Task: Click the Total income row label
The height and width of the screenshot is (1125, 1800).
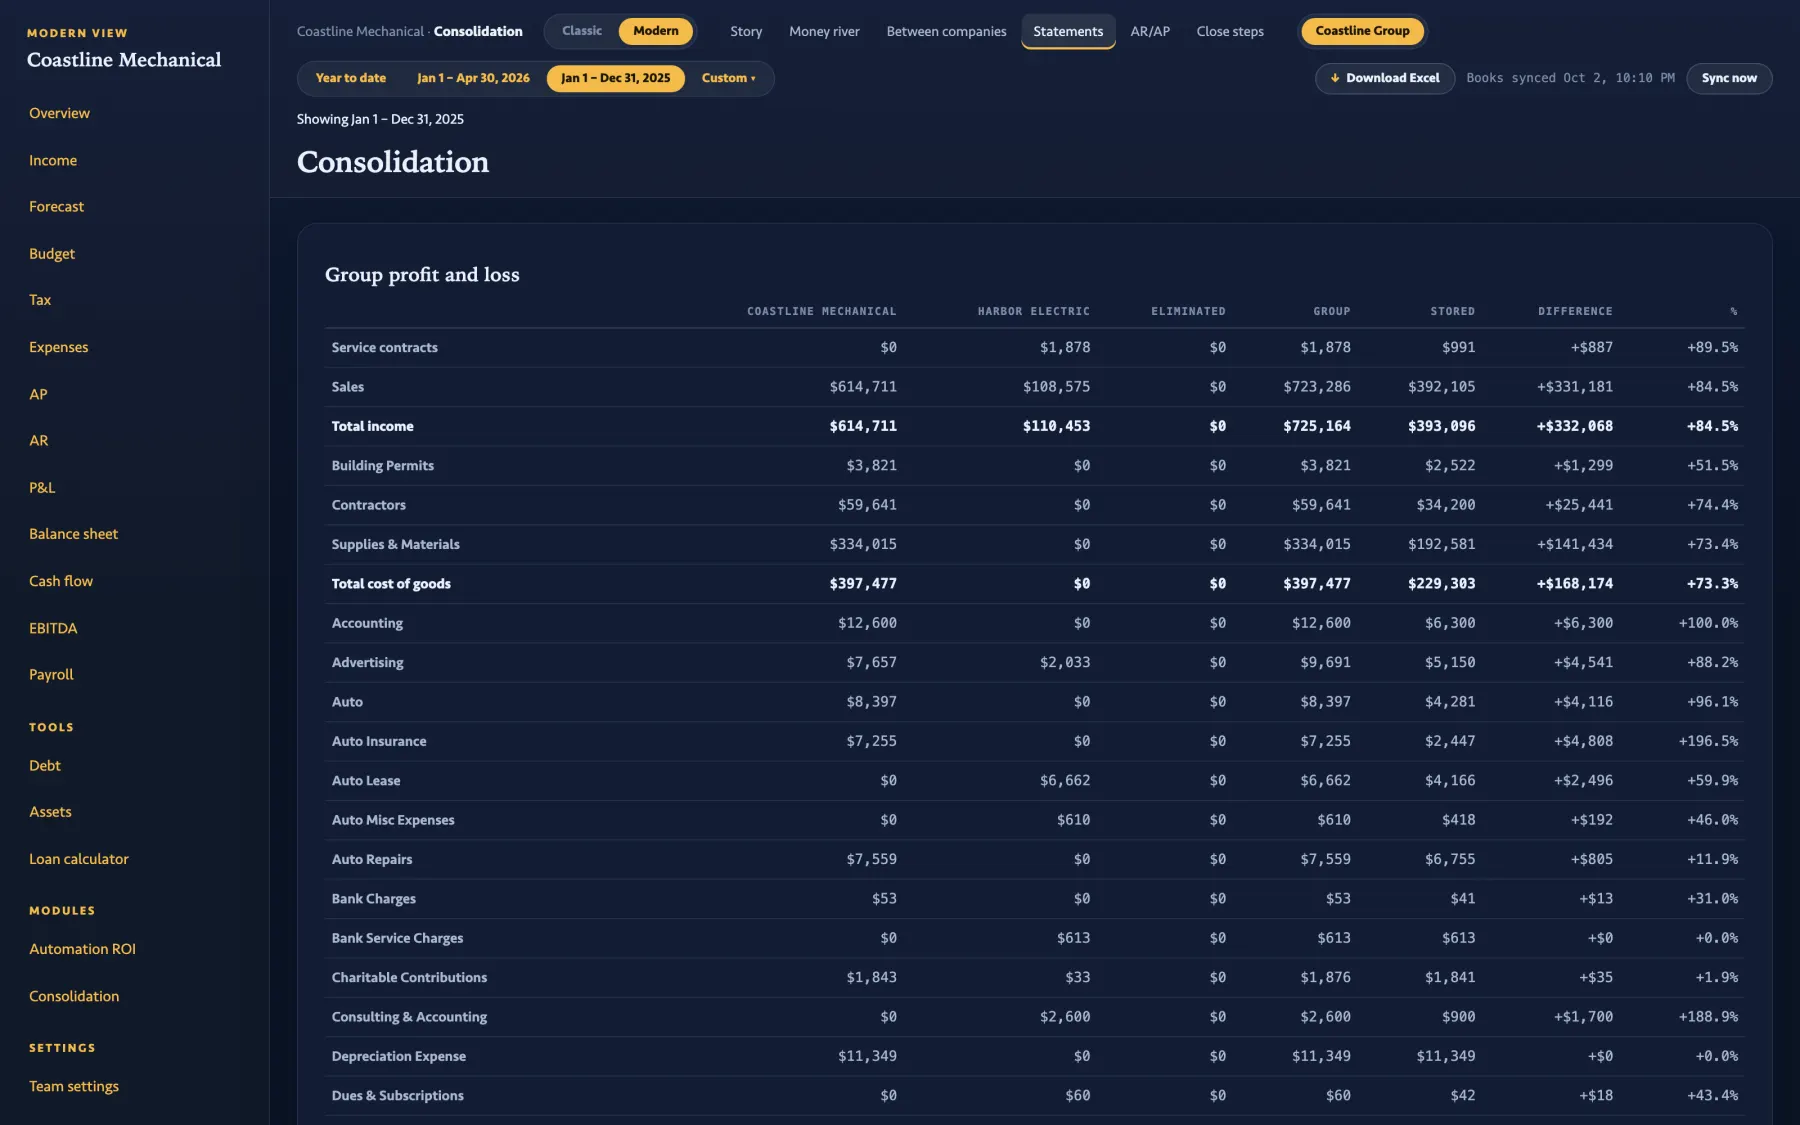Action: (x=372, y=426)
